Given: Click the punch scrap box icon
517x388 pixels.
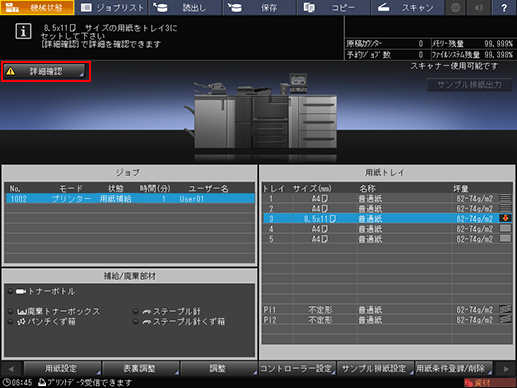Looking at the screenshot, I should 21,322.
